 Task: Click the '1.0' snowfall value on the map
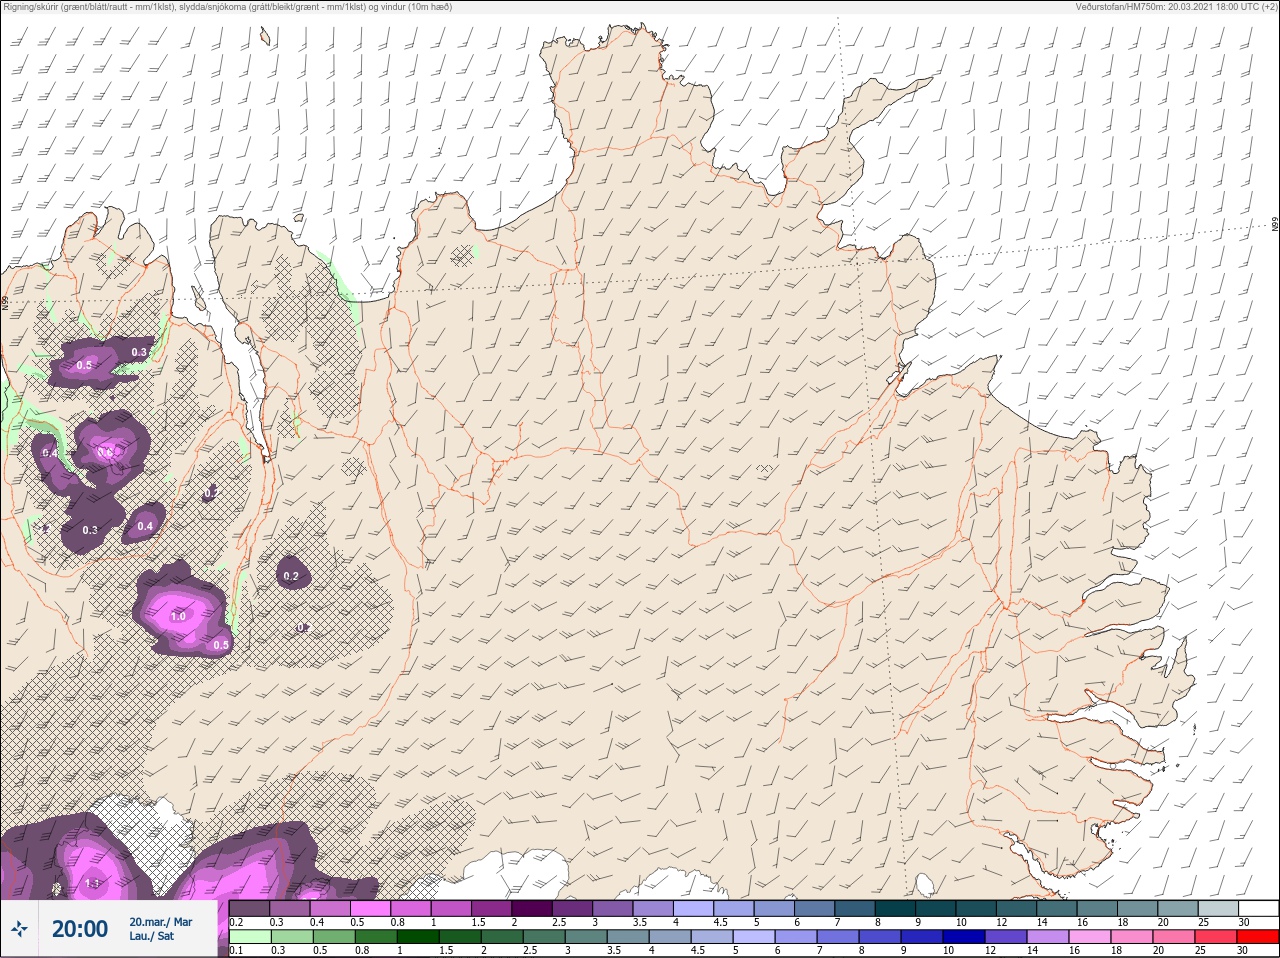click(x=178, y=616)
